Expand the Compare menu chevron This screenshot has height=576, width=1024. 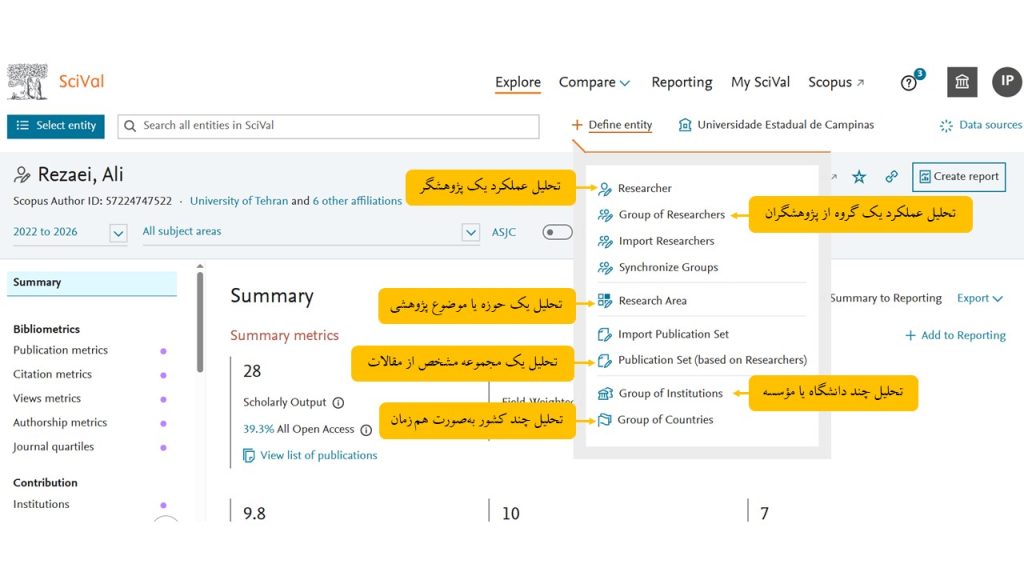(x=625, y=83)
